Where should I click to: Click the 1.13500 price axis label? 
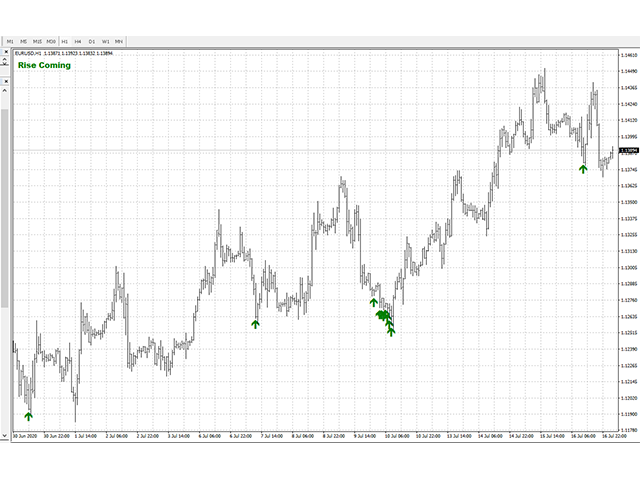point(629,202)
